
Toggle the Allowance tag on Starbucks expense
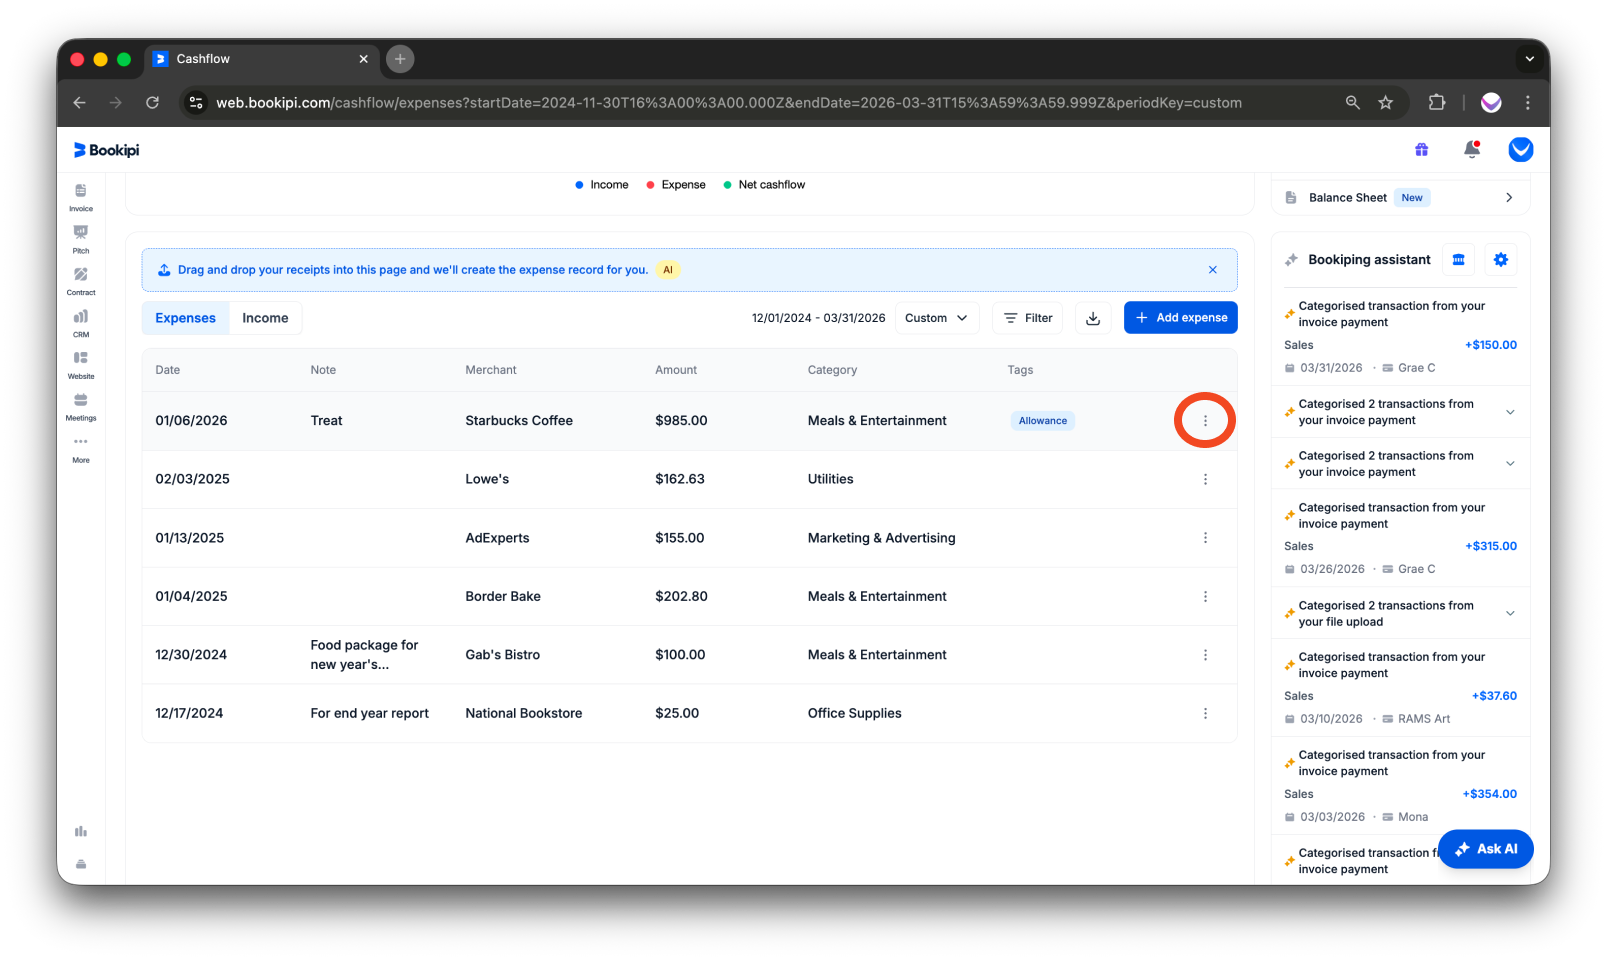point(1042,420)
